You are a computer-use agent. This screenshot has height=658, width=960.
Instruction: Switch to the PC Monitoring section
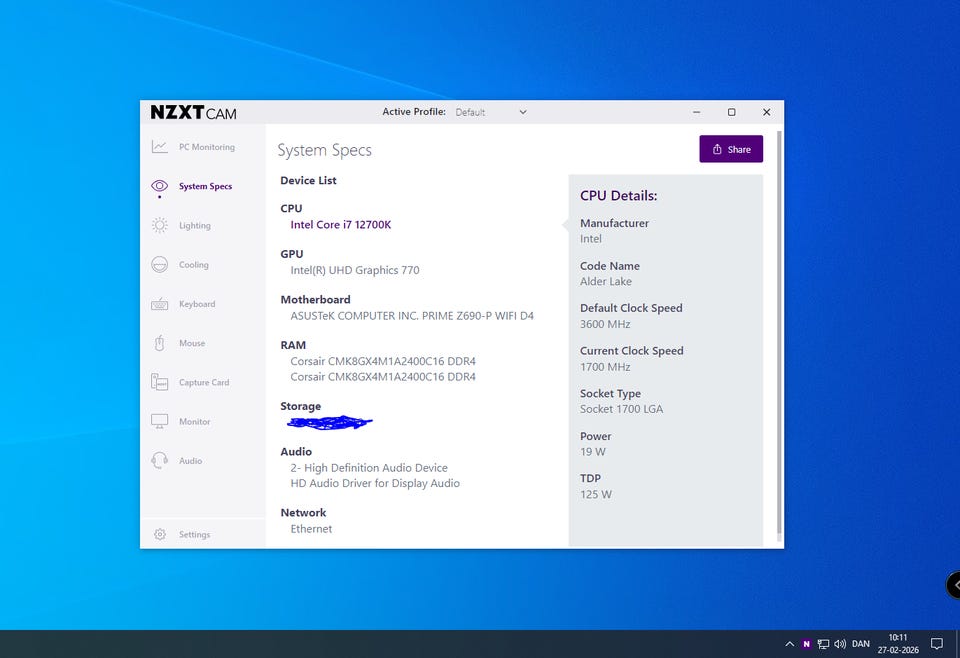pos(207,147)
